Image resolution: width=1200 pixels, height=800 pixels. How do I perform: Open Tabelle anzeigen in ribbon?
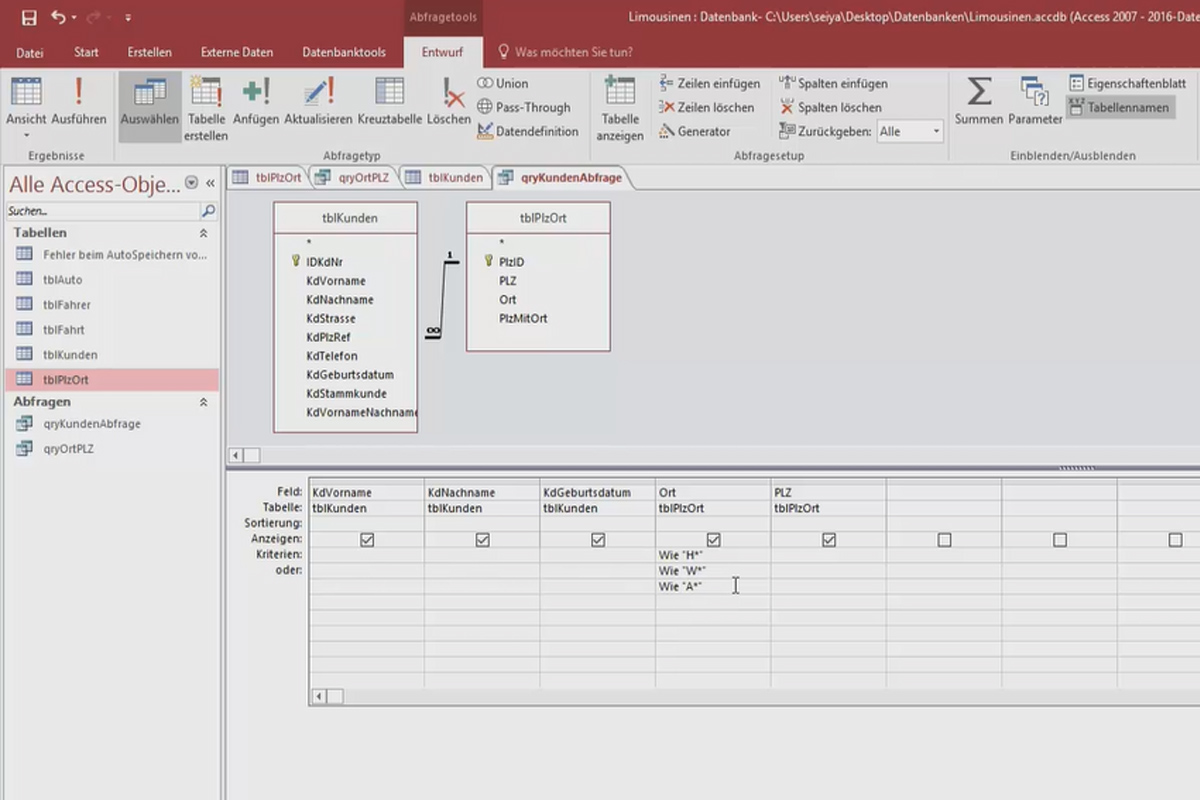620,108
